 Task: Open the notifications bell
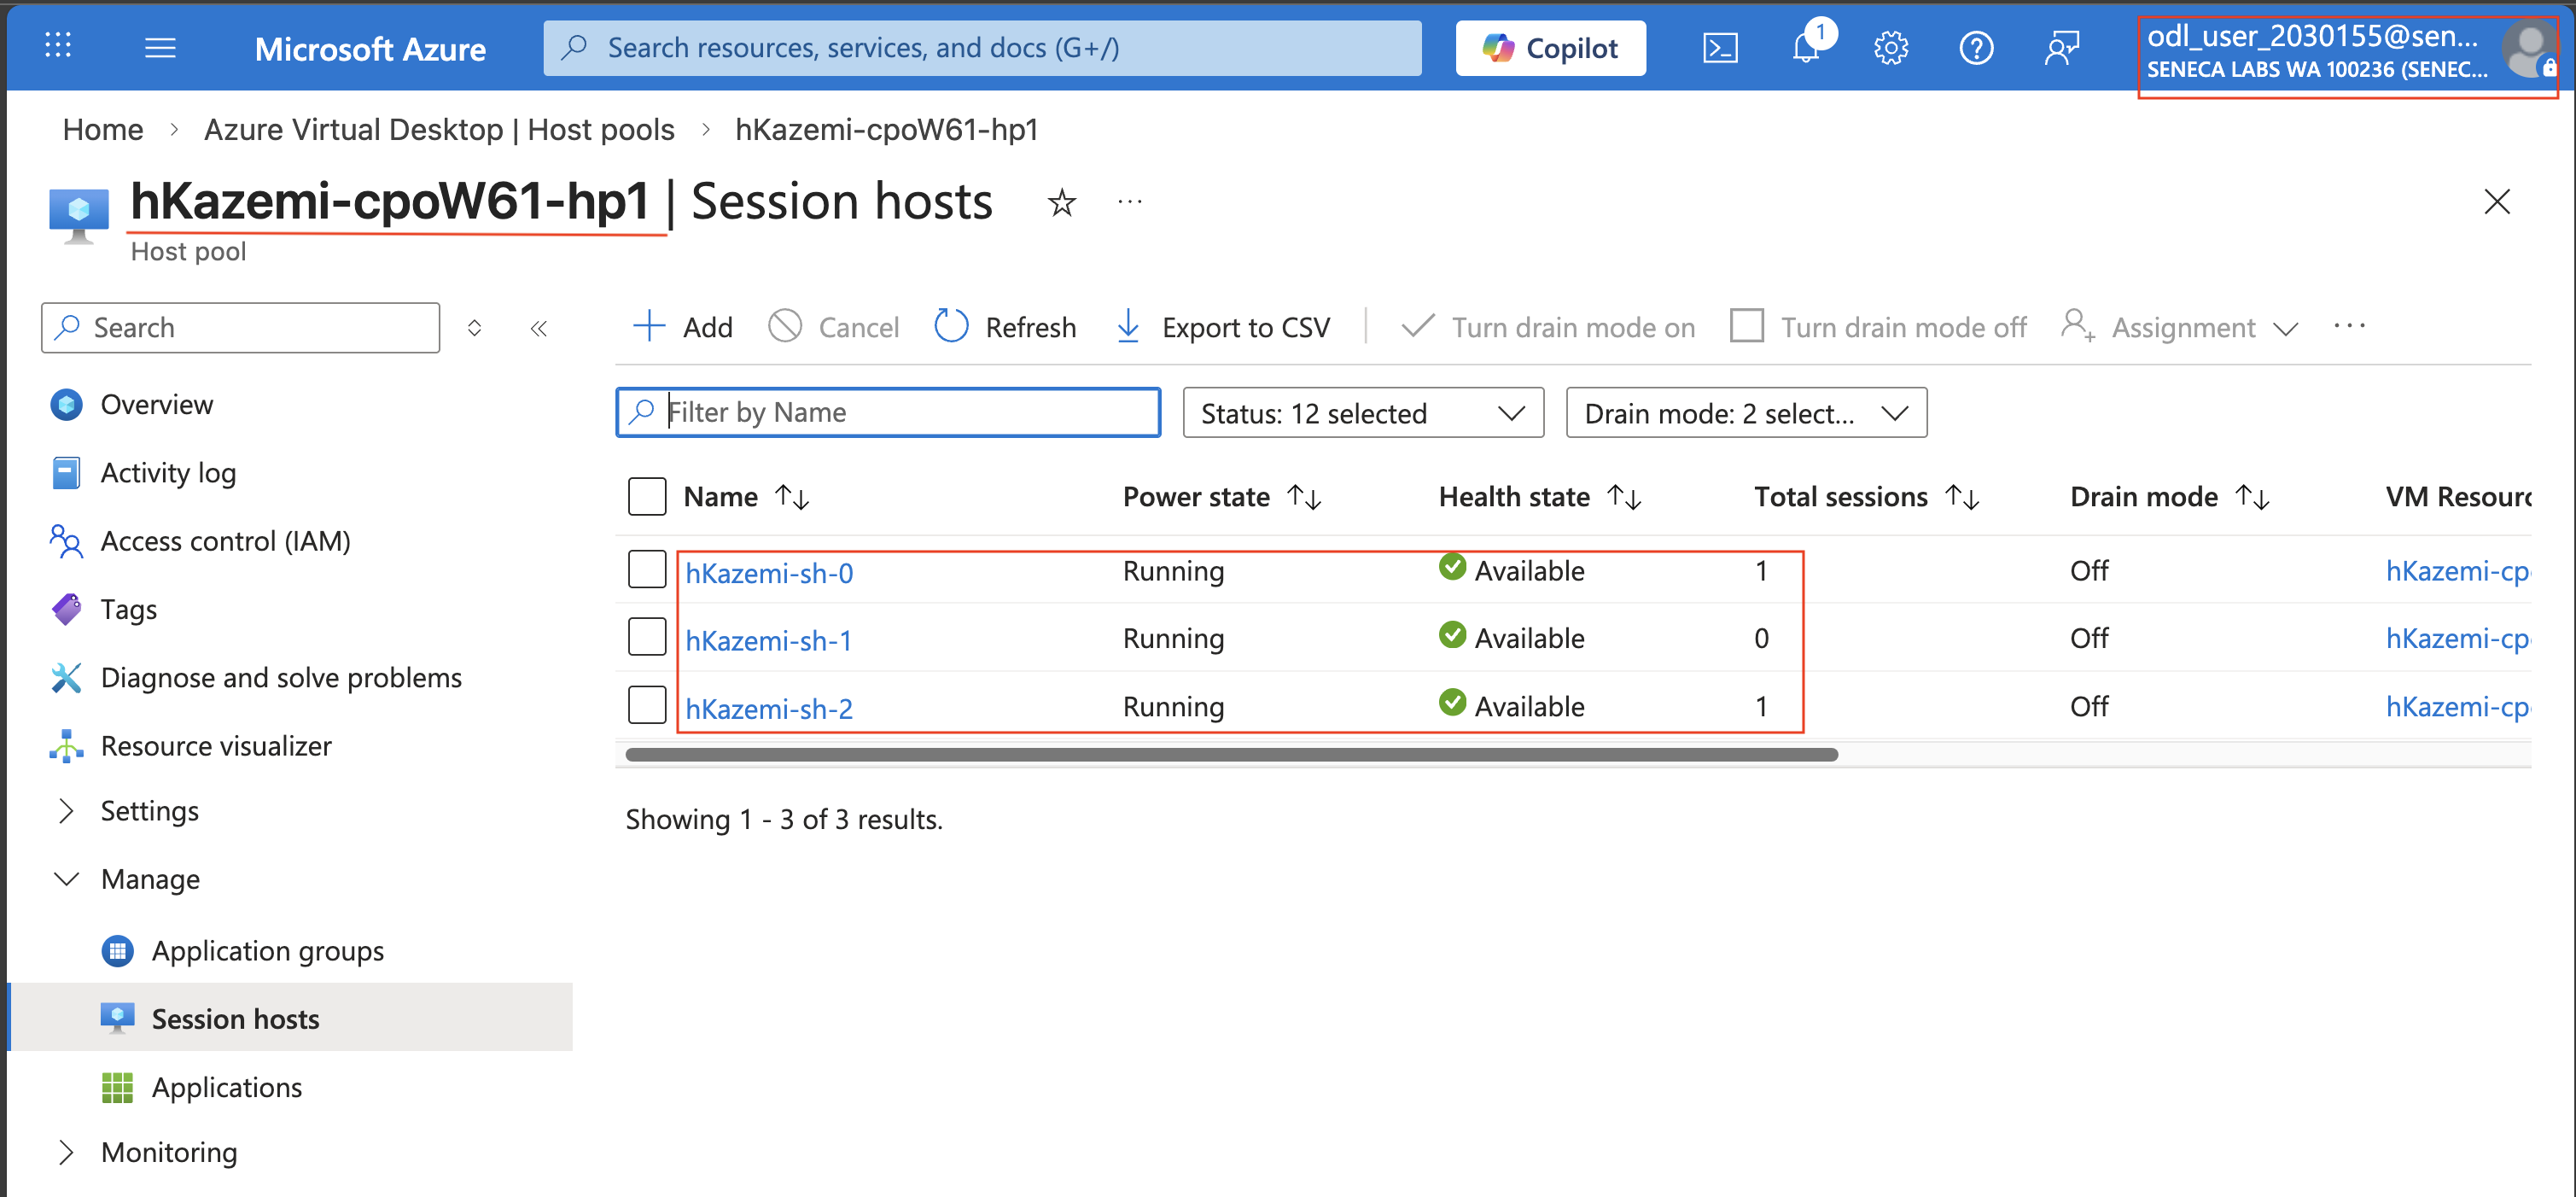point(1807,46)
